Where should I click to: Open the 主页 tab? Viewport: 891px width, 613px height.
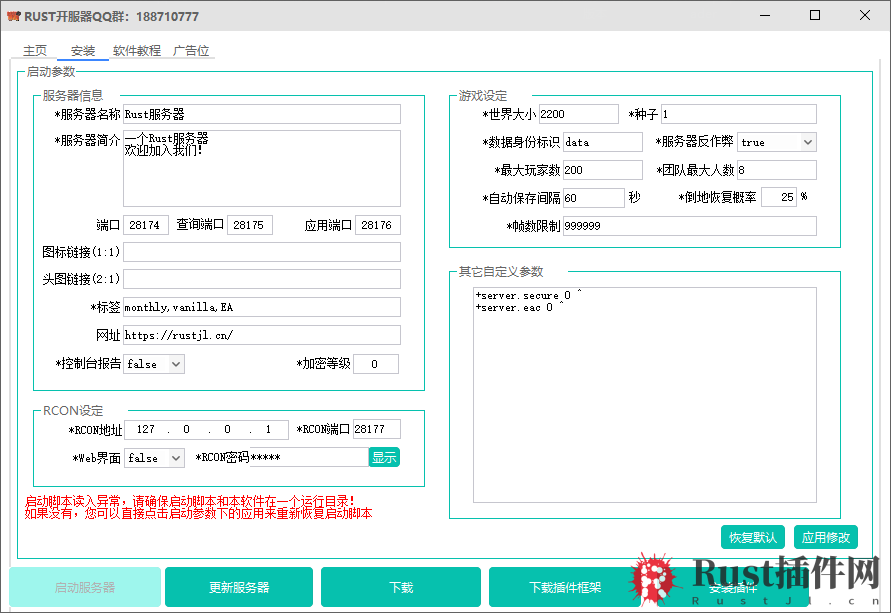35,51
